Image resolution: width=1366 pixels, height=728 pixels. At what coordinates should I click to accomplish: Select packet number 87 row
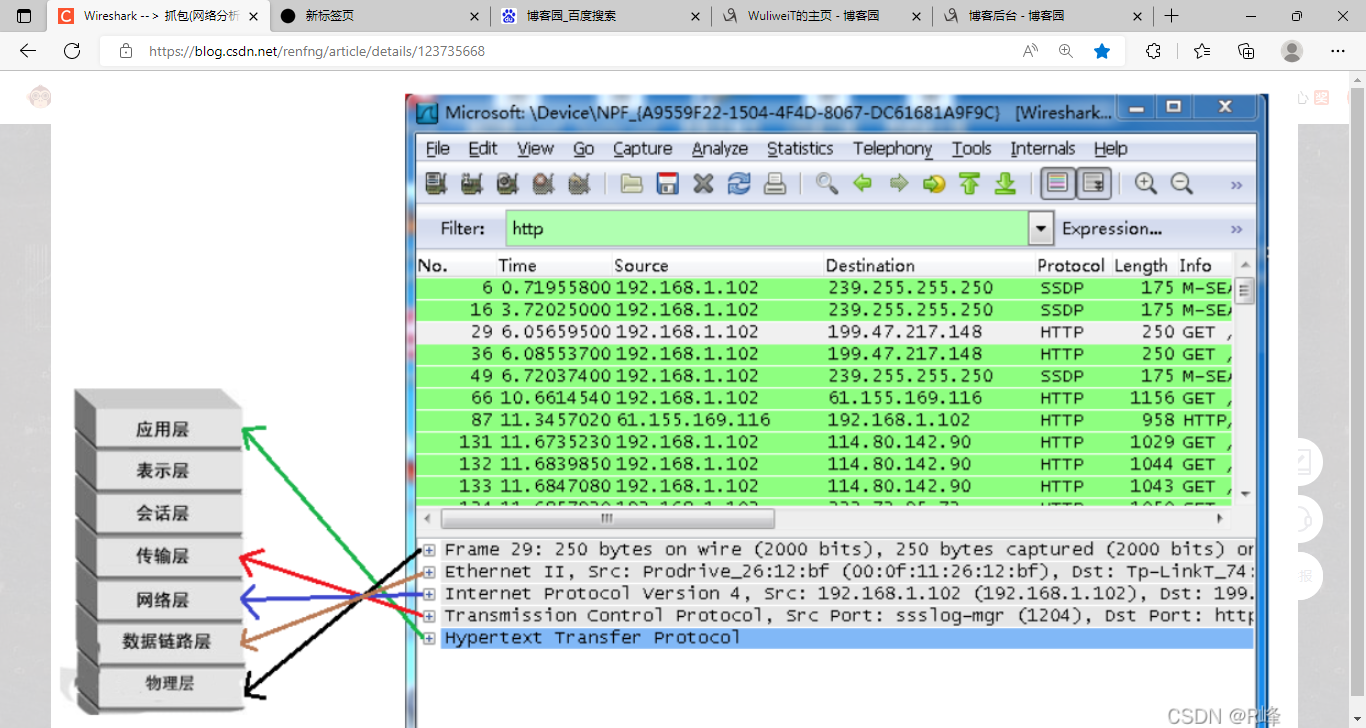click(x=826, y=420)
